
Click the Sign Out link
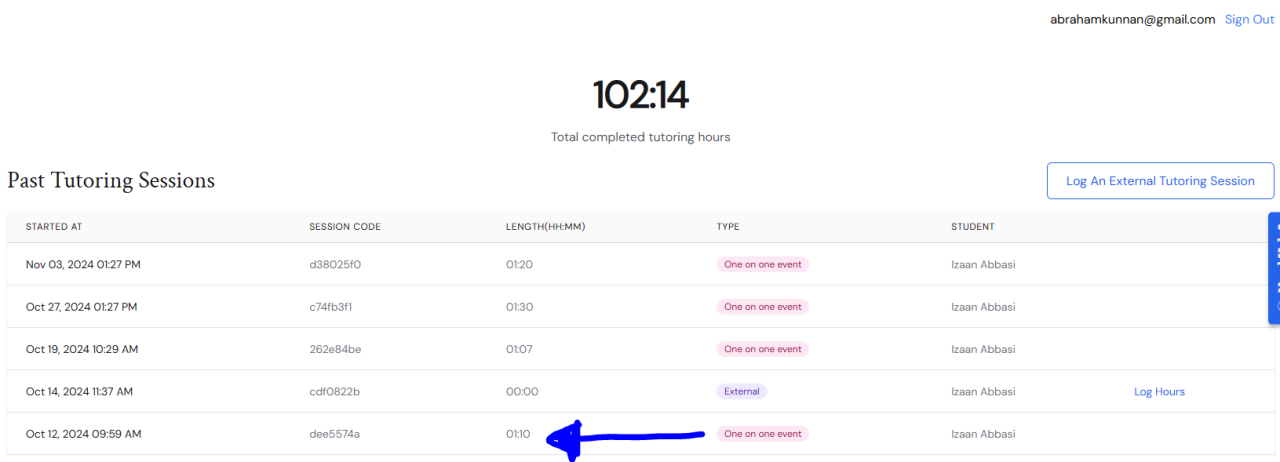(x=1249, y=19)
